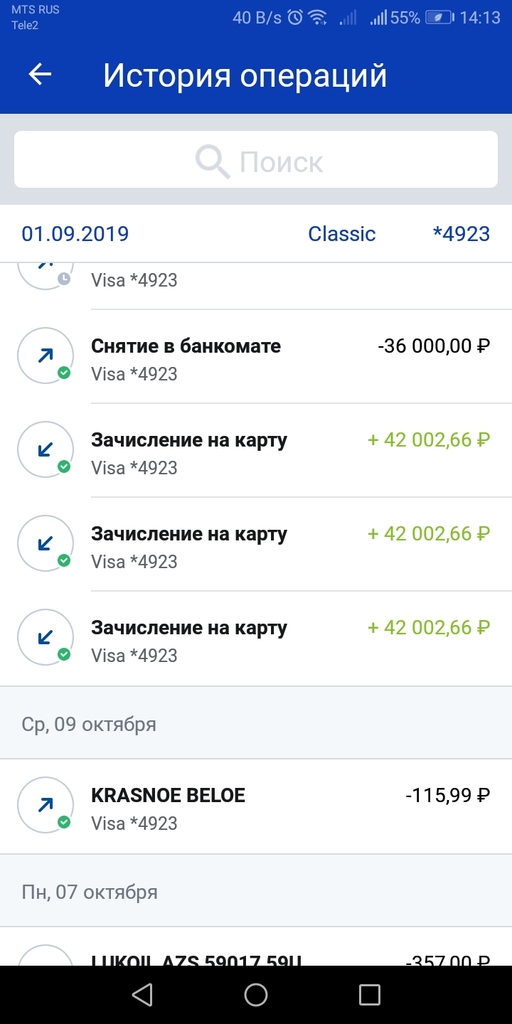Viewport: 512px width, 1024px height.
Task: Tap Android back navigation triangle
Action: pyautogui.click(x=142, y=995)
